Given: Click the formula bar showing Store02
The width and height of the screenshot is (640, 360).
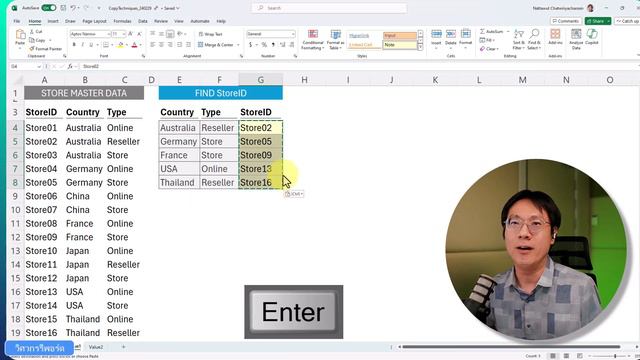Looking at the screenshot, I should tap(359, 66).
